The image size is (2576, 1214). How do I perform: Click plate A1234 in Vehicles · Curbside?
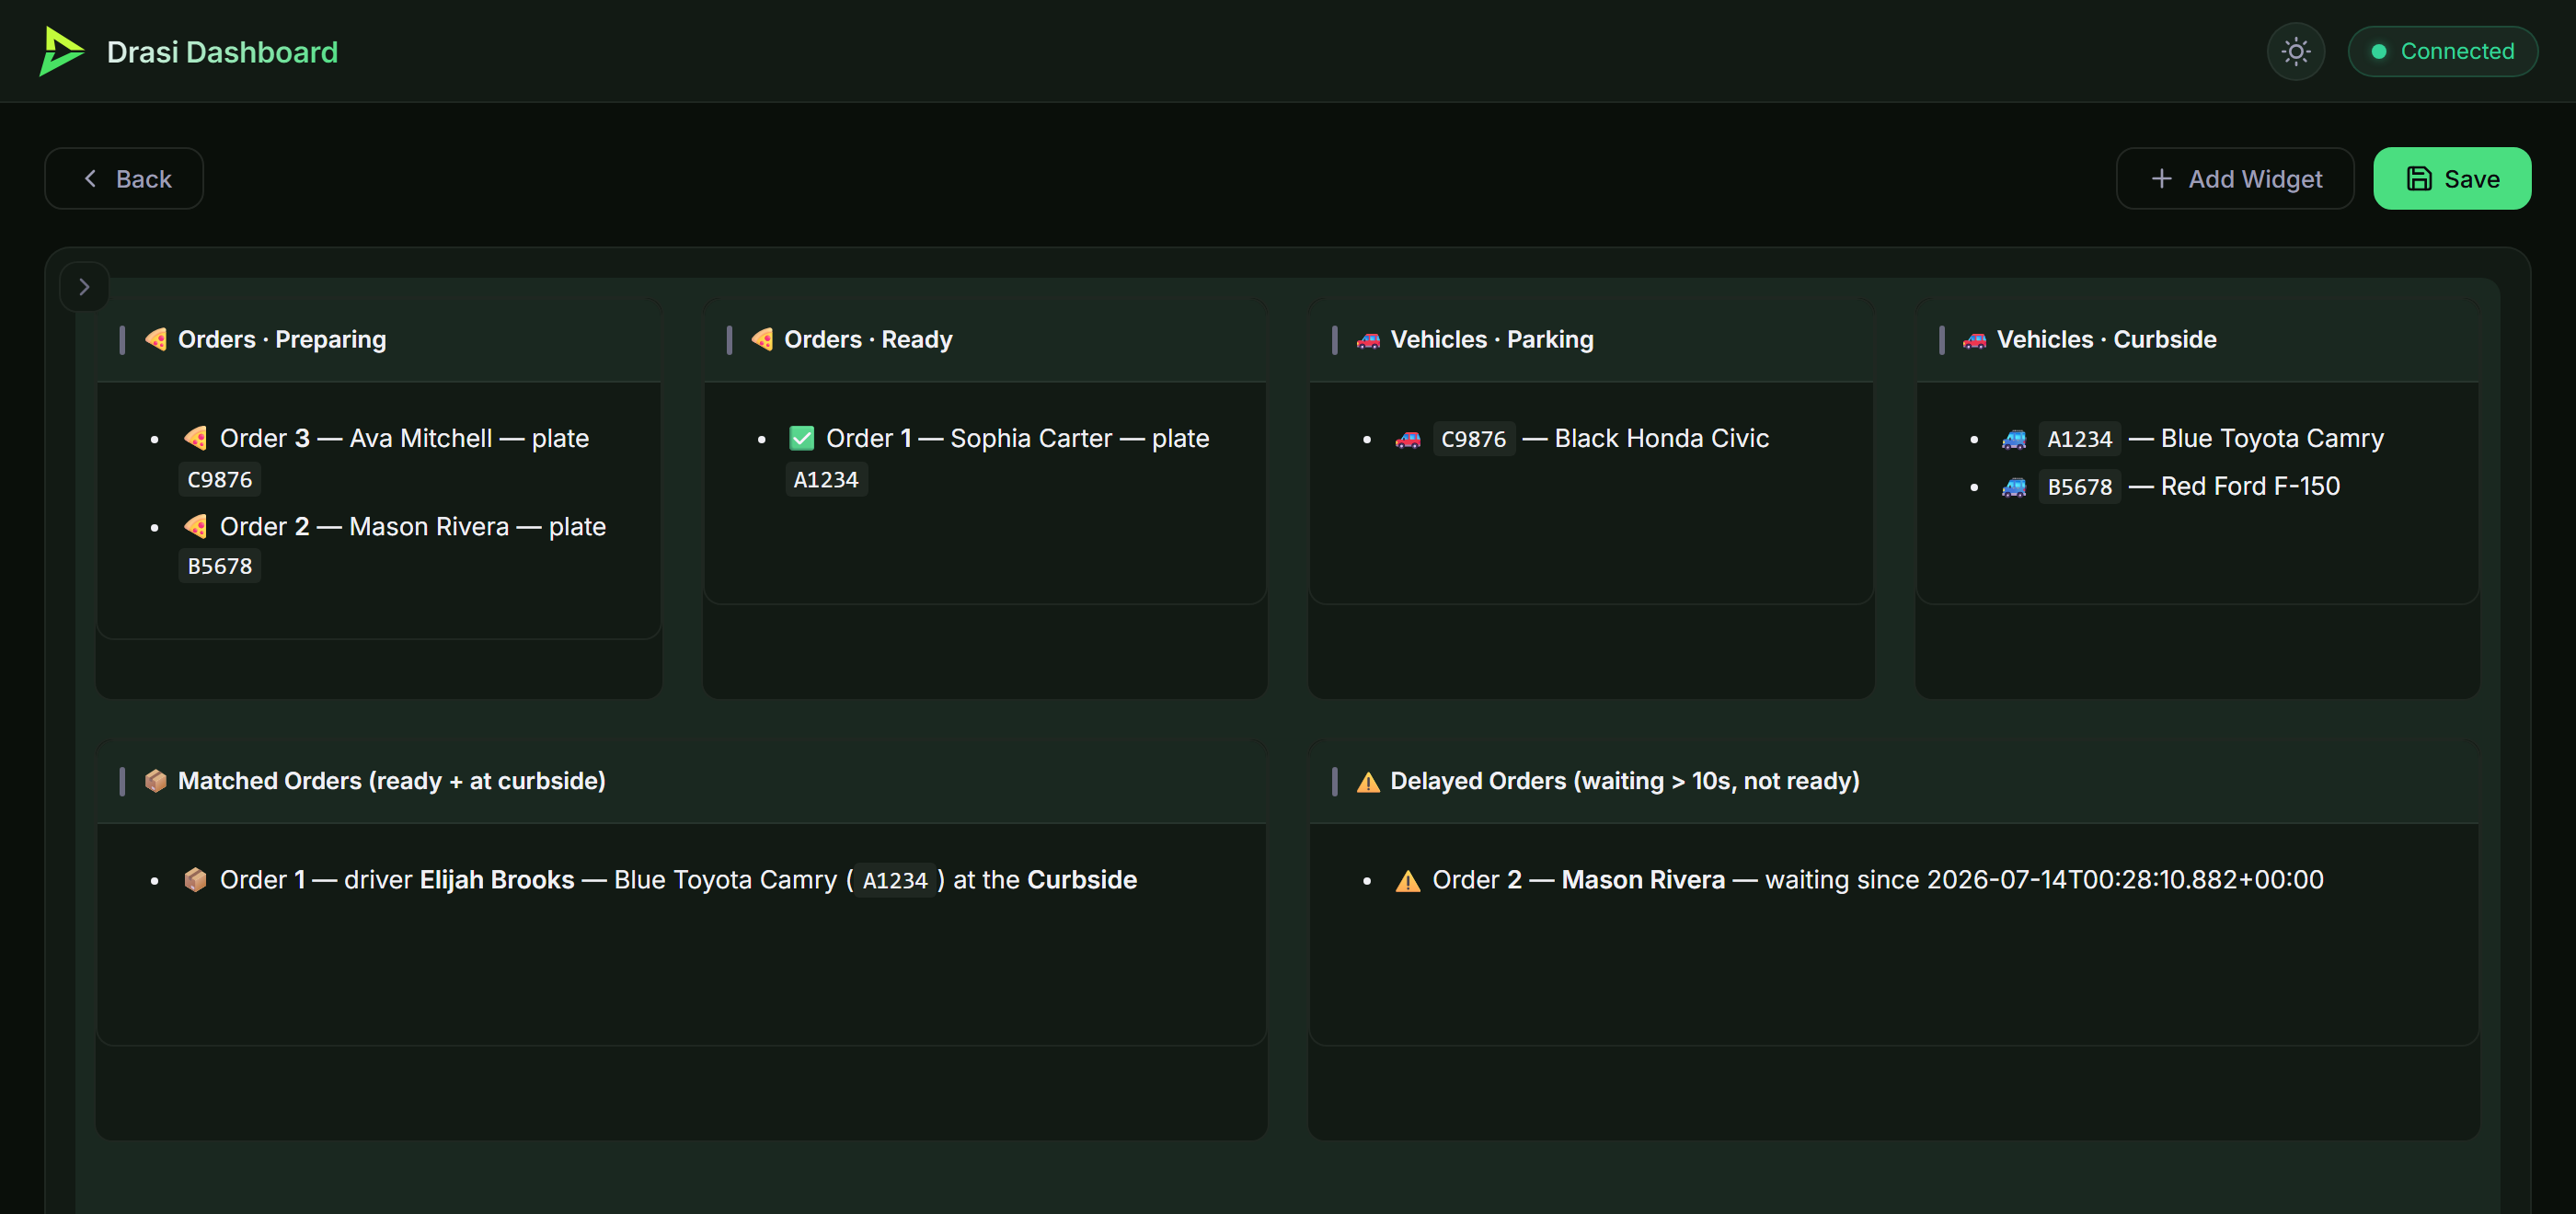2079,439
